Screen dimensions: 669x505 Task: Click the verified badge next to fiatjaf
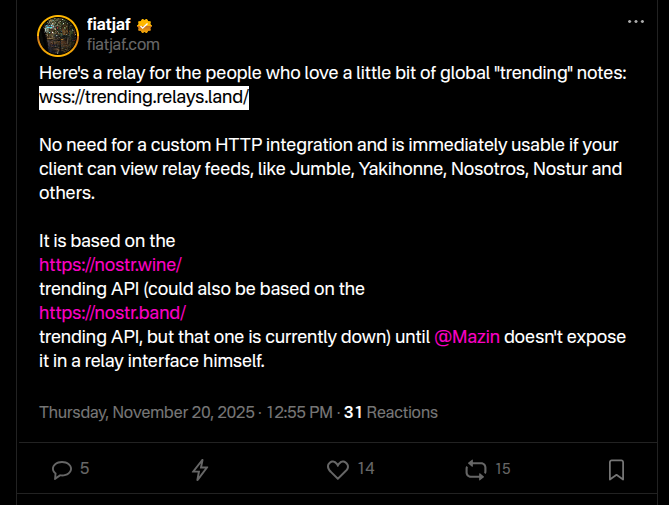point(144,25)
